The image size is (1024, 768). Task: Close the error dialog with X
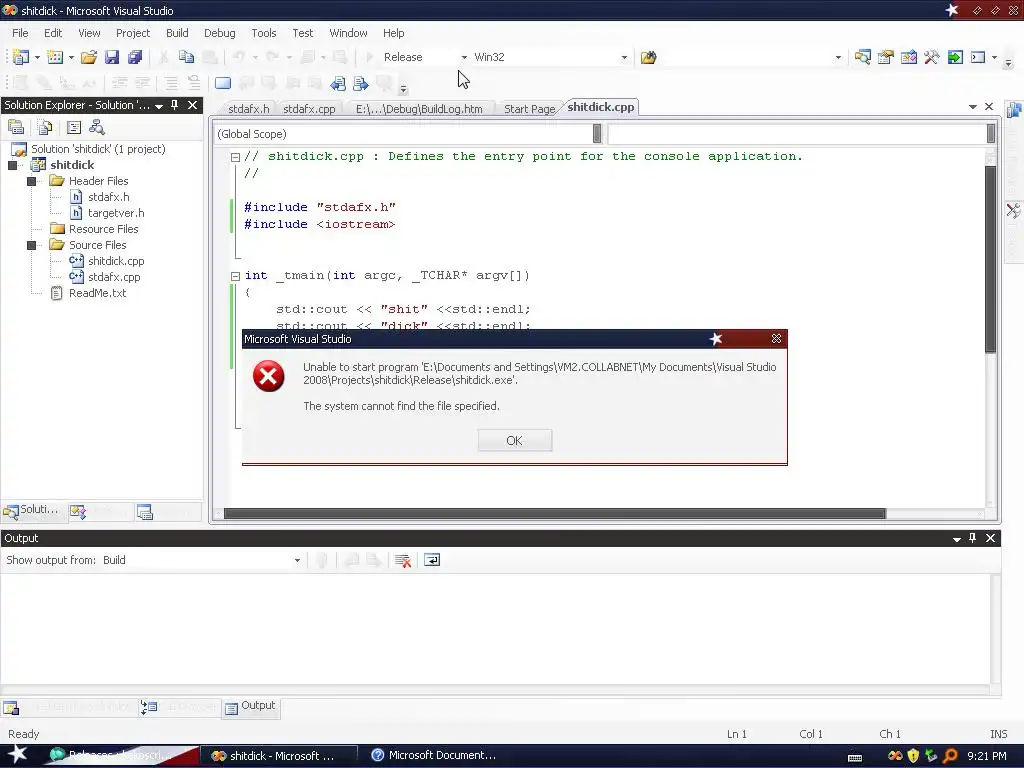tap(776, 338)
